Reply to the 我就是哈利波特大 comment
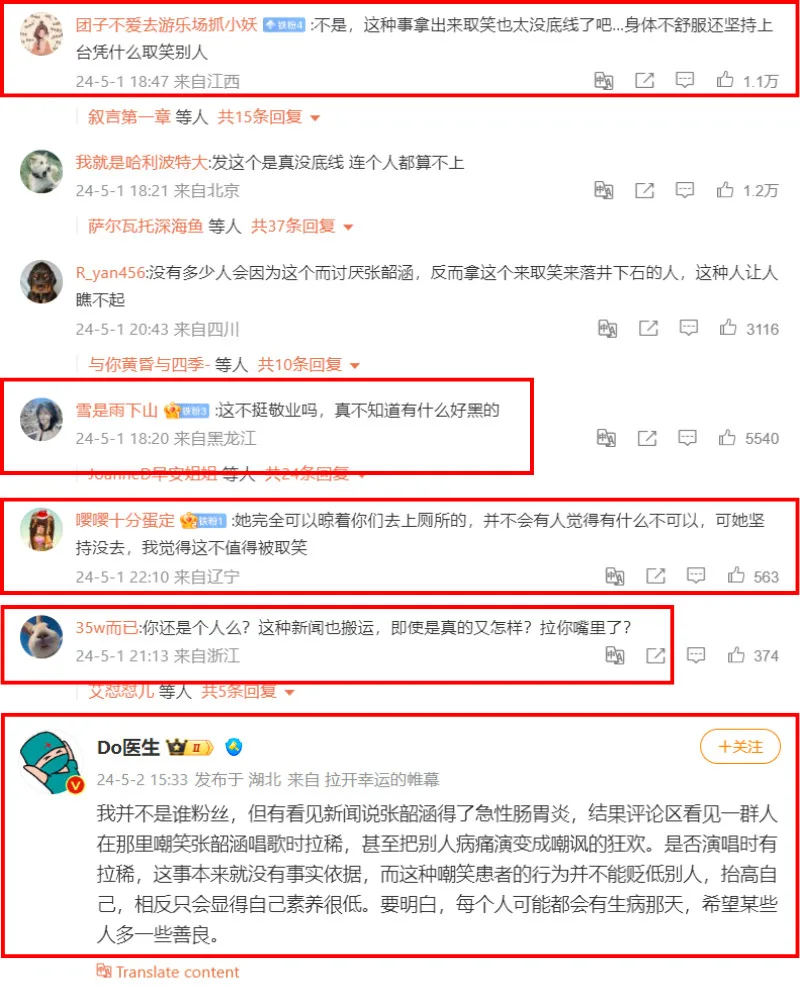Image resolution: width=800 pixels, height=995 pixels. coord(685,190)
